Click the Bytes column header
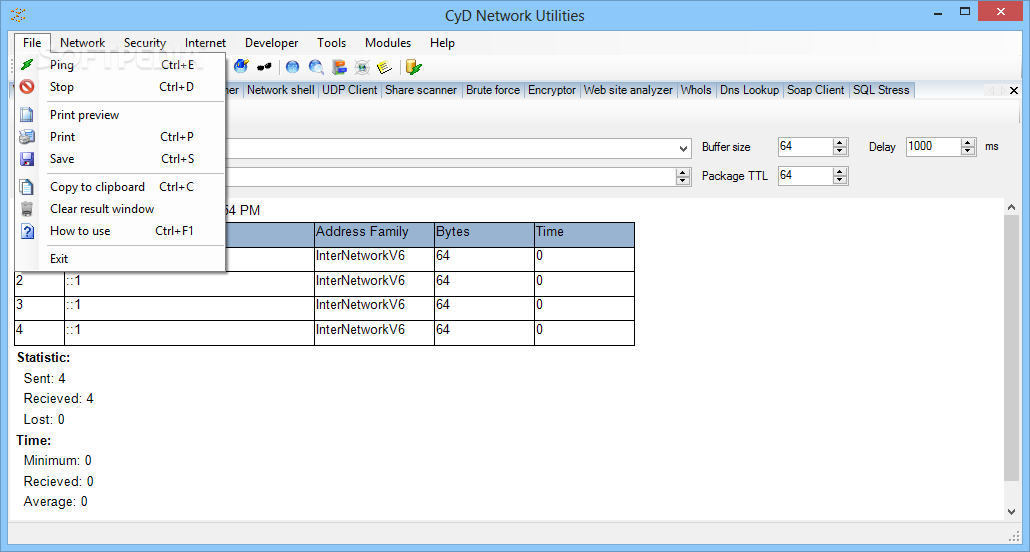 [484, 235]
